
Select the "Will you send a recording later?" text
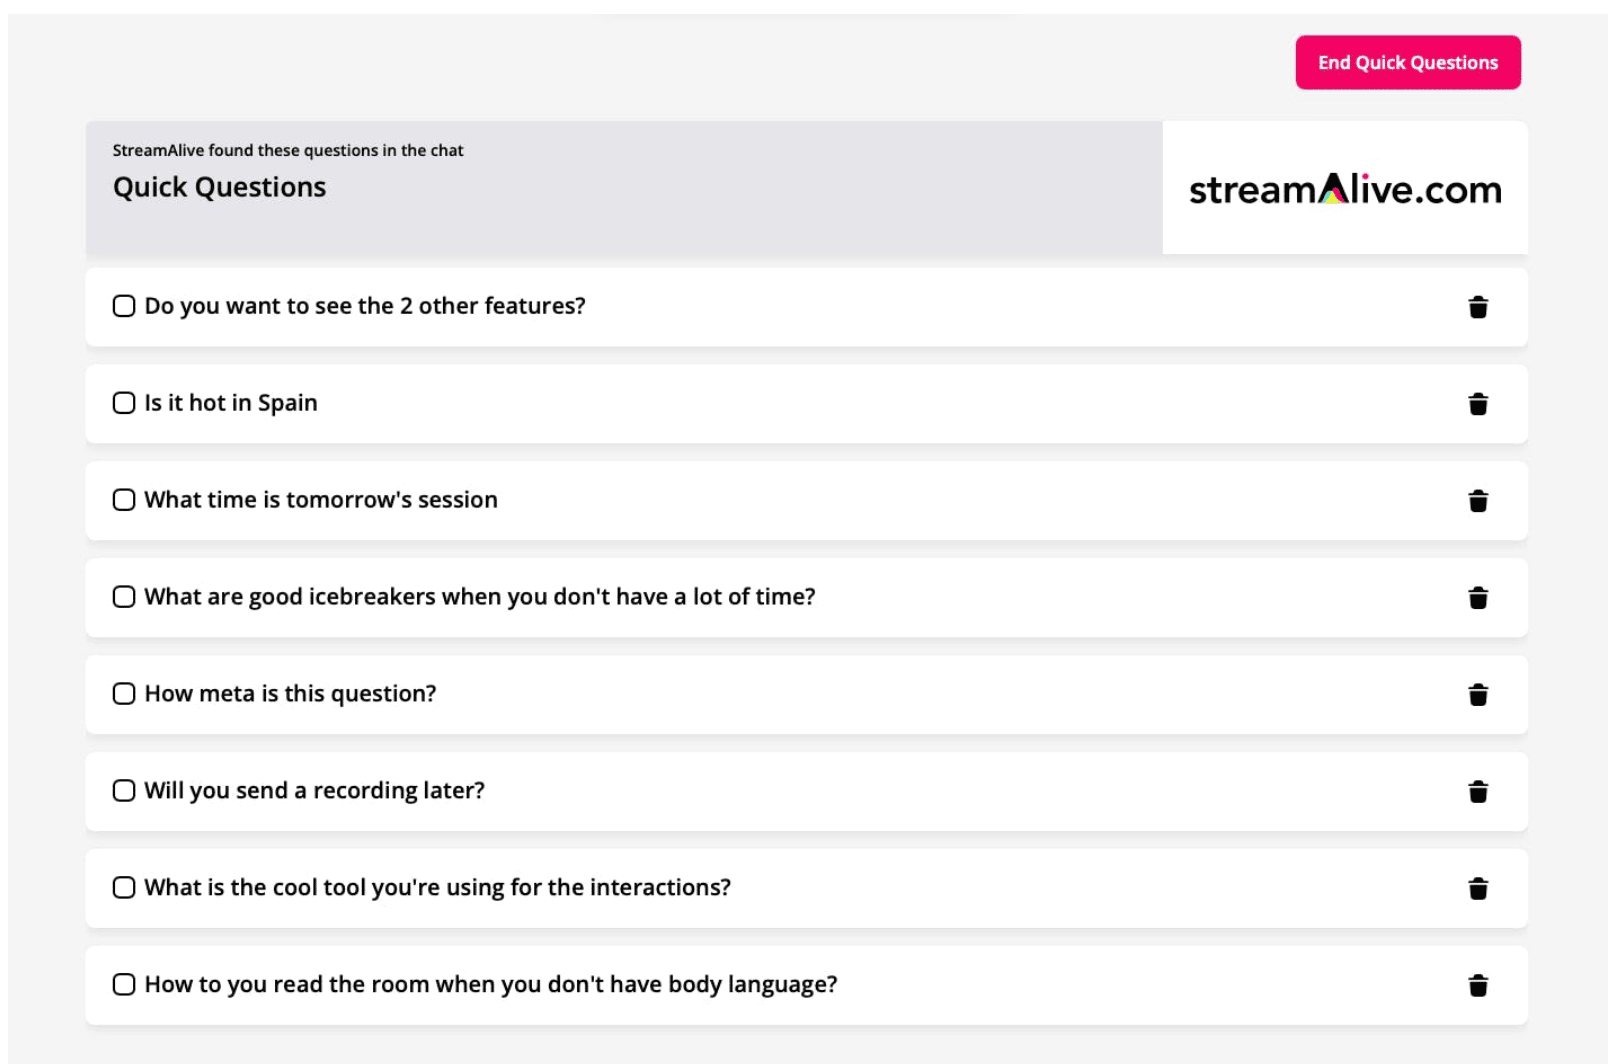click(314, 791)
